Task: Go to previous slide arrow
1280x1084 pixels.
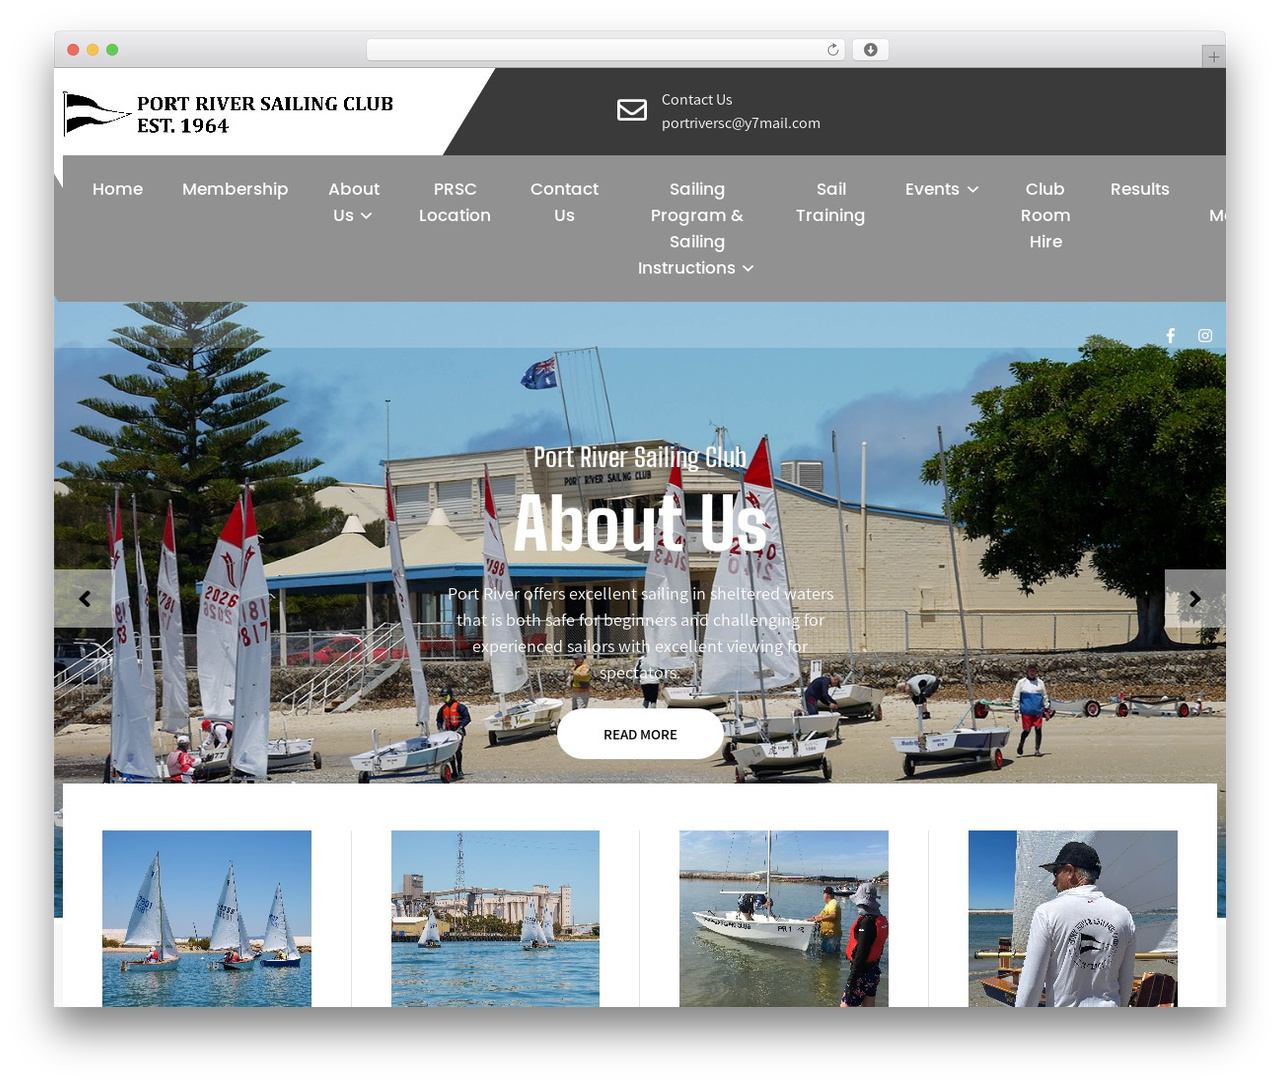Action: click(84, 599)
